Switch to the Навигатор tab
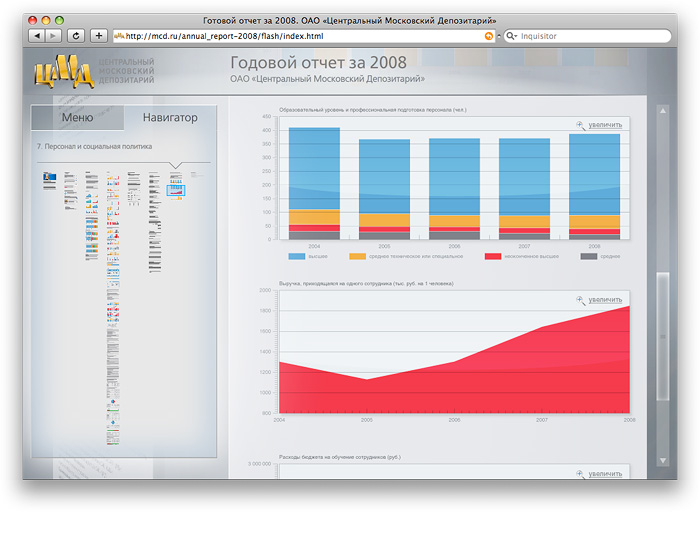The image size is (700, 536). pos(169,118)
